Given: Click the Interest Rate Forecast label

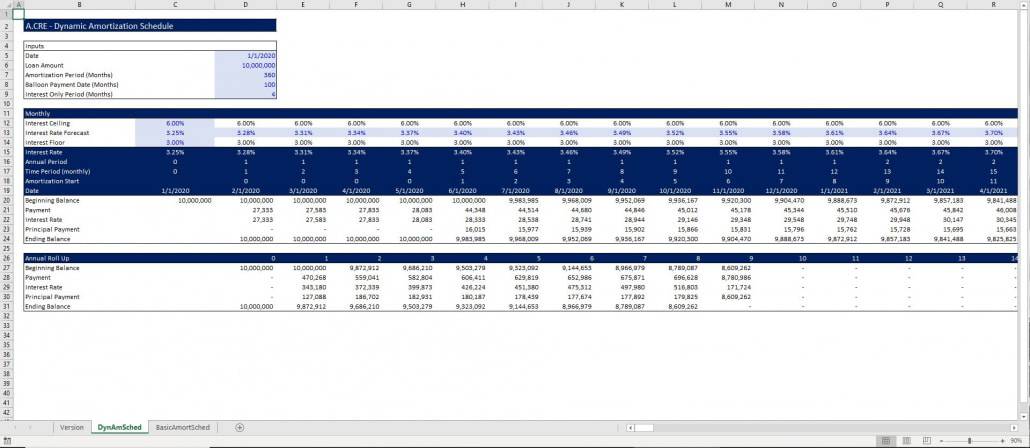Looking at the screenshot, I should tap(57, 133).
